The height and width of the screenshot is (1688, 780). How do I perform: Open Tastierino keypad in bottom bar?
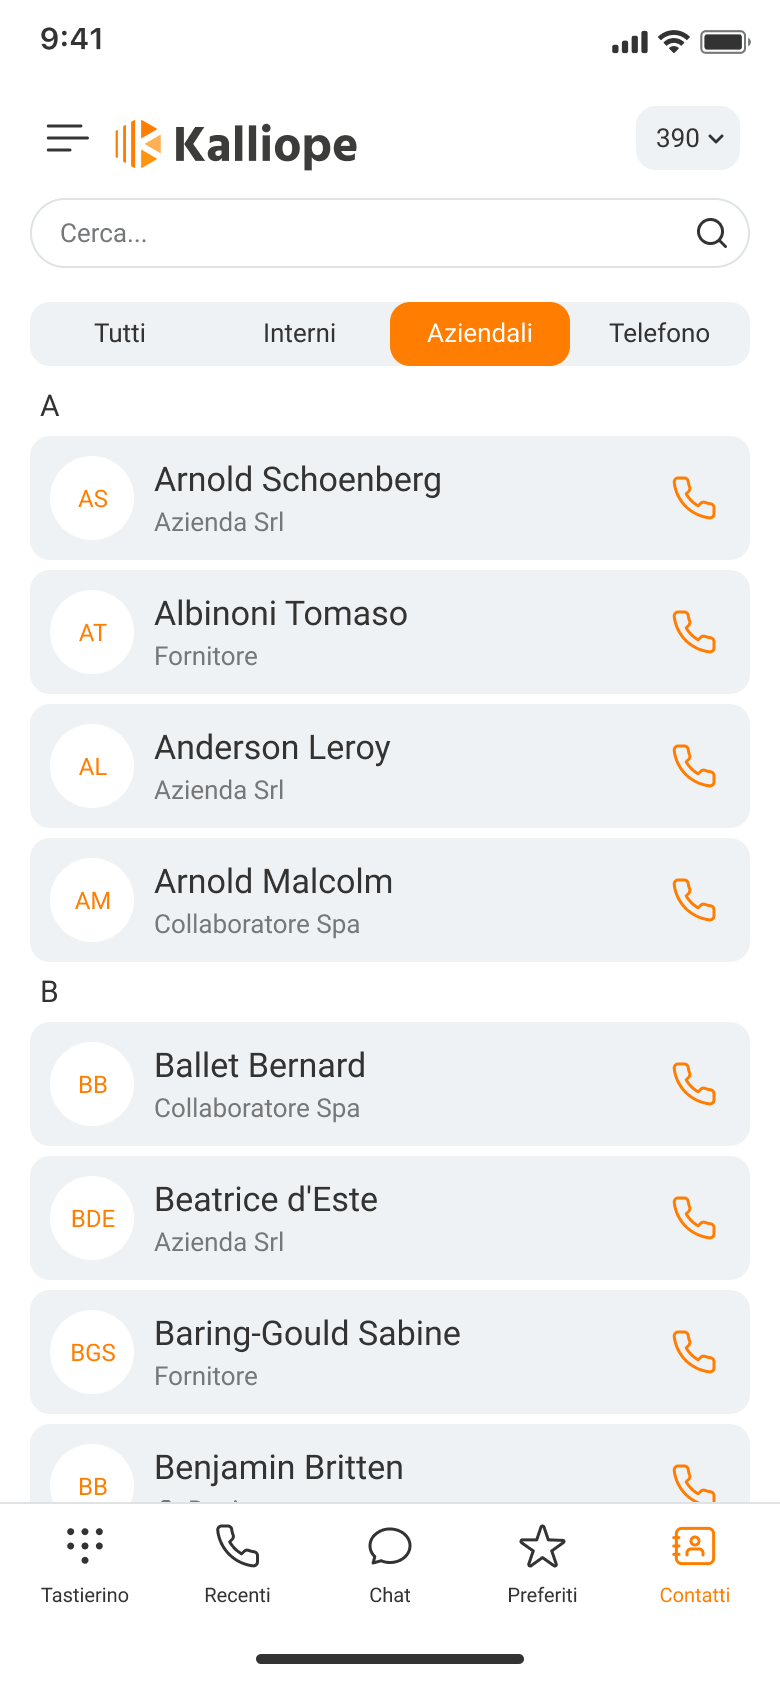85,1565
